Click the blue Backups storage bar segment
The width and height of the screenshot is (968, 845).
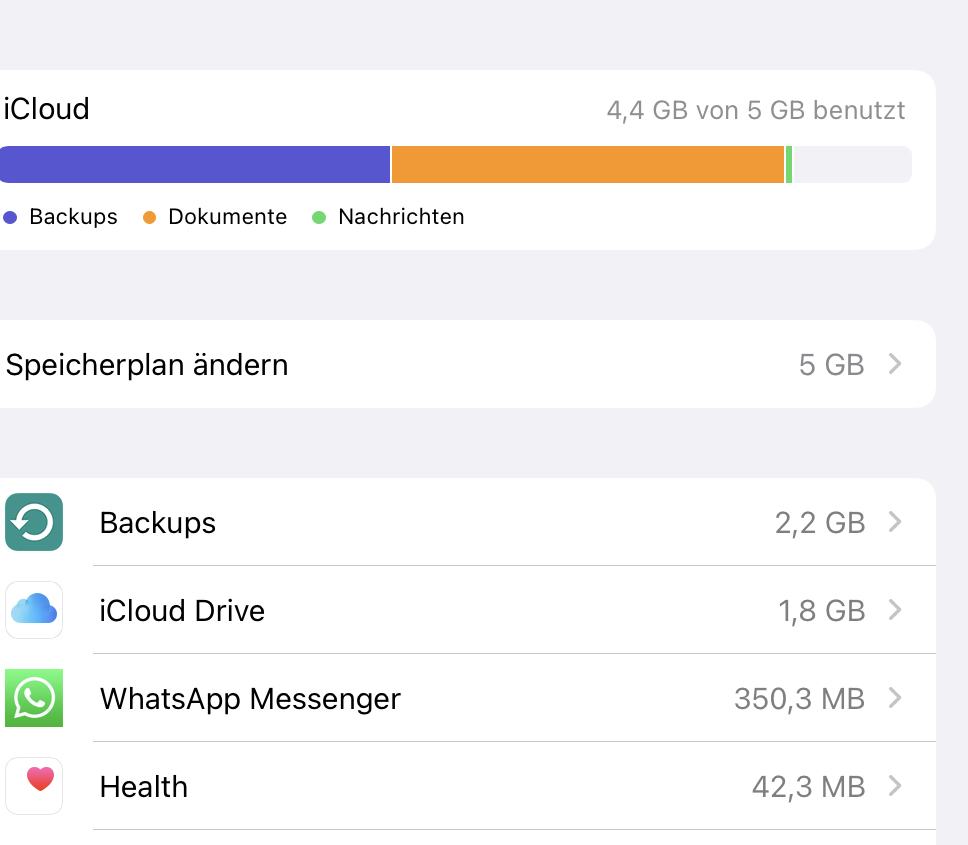point(195,165)
